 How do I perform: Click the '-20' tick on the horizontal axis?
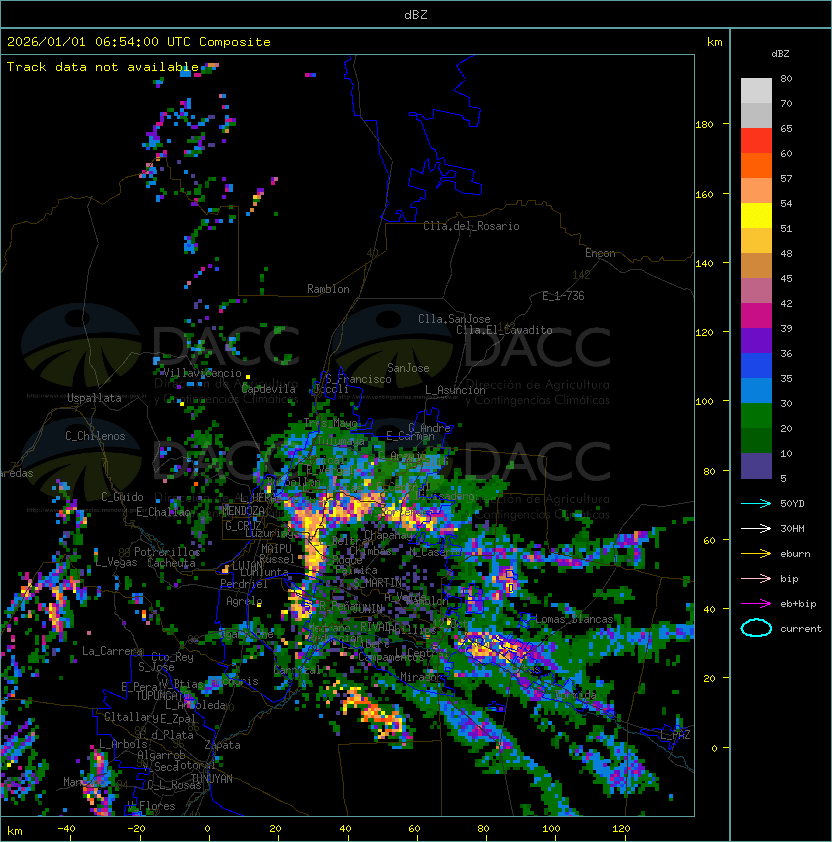(136, 829)
